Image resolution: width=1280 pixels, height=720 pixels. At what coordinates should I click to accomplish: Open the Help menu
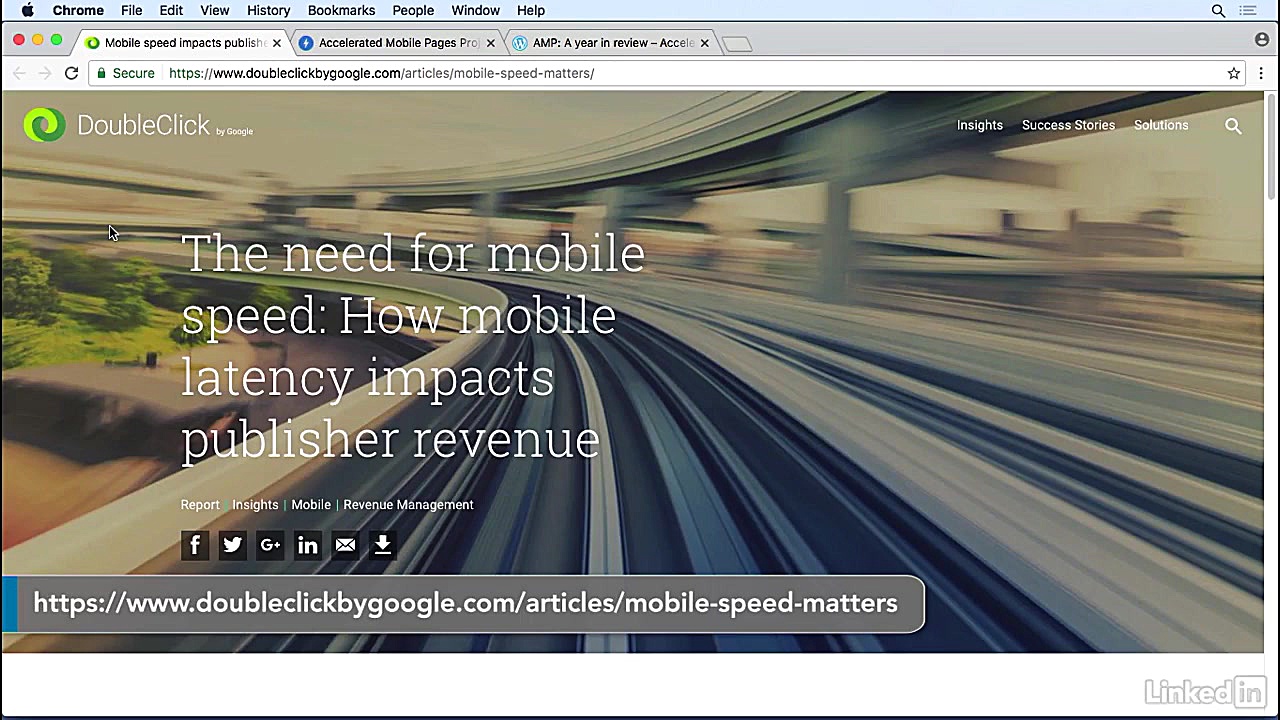click(x=531, y=10)
